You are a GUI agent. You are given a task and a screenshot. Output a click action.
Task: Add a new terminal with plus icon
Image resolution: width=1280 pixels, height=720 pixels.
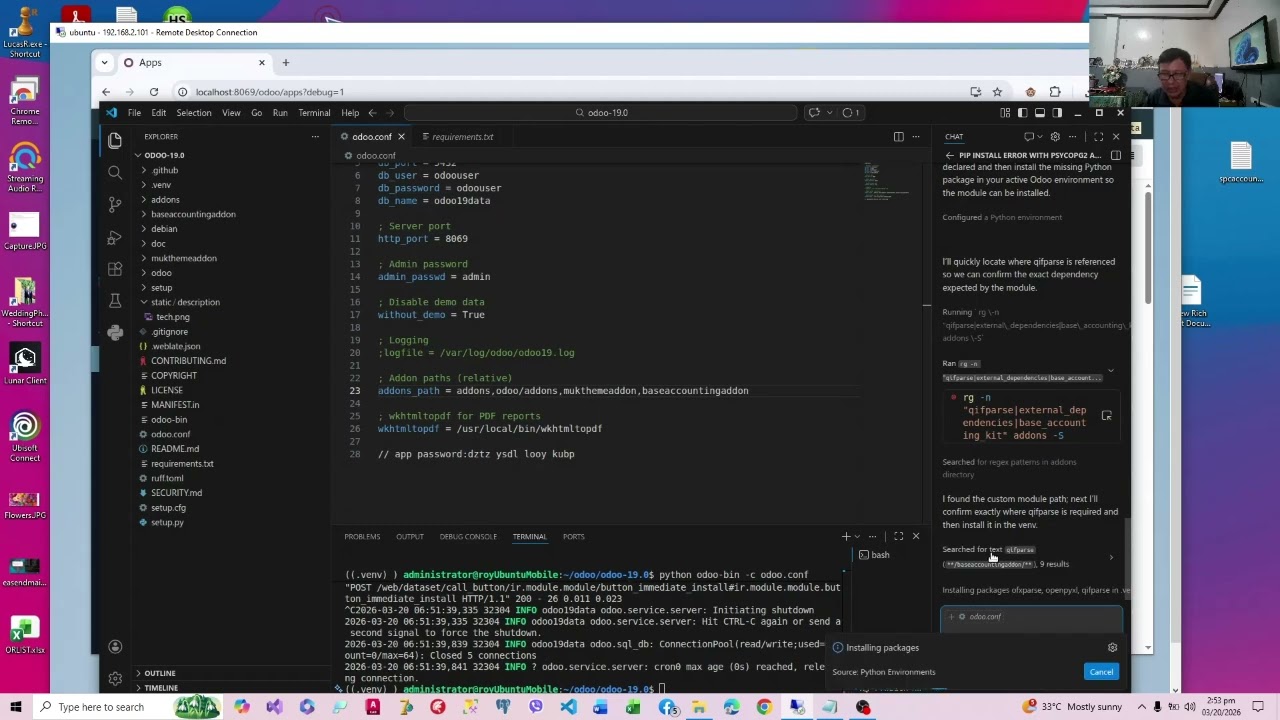point(846,537)
